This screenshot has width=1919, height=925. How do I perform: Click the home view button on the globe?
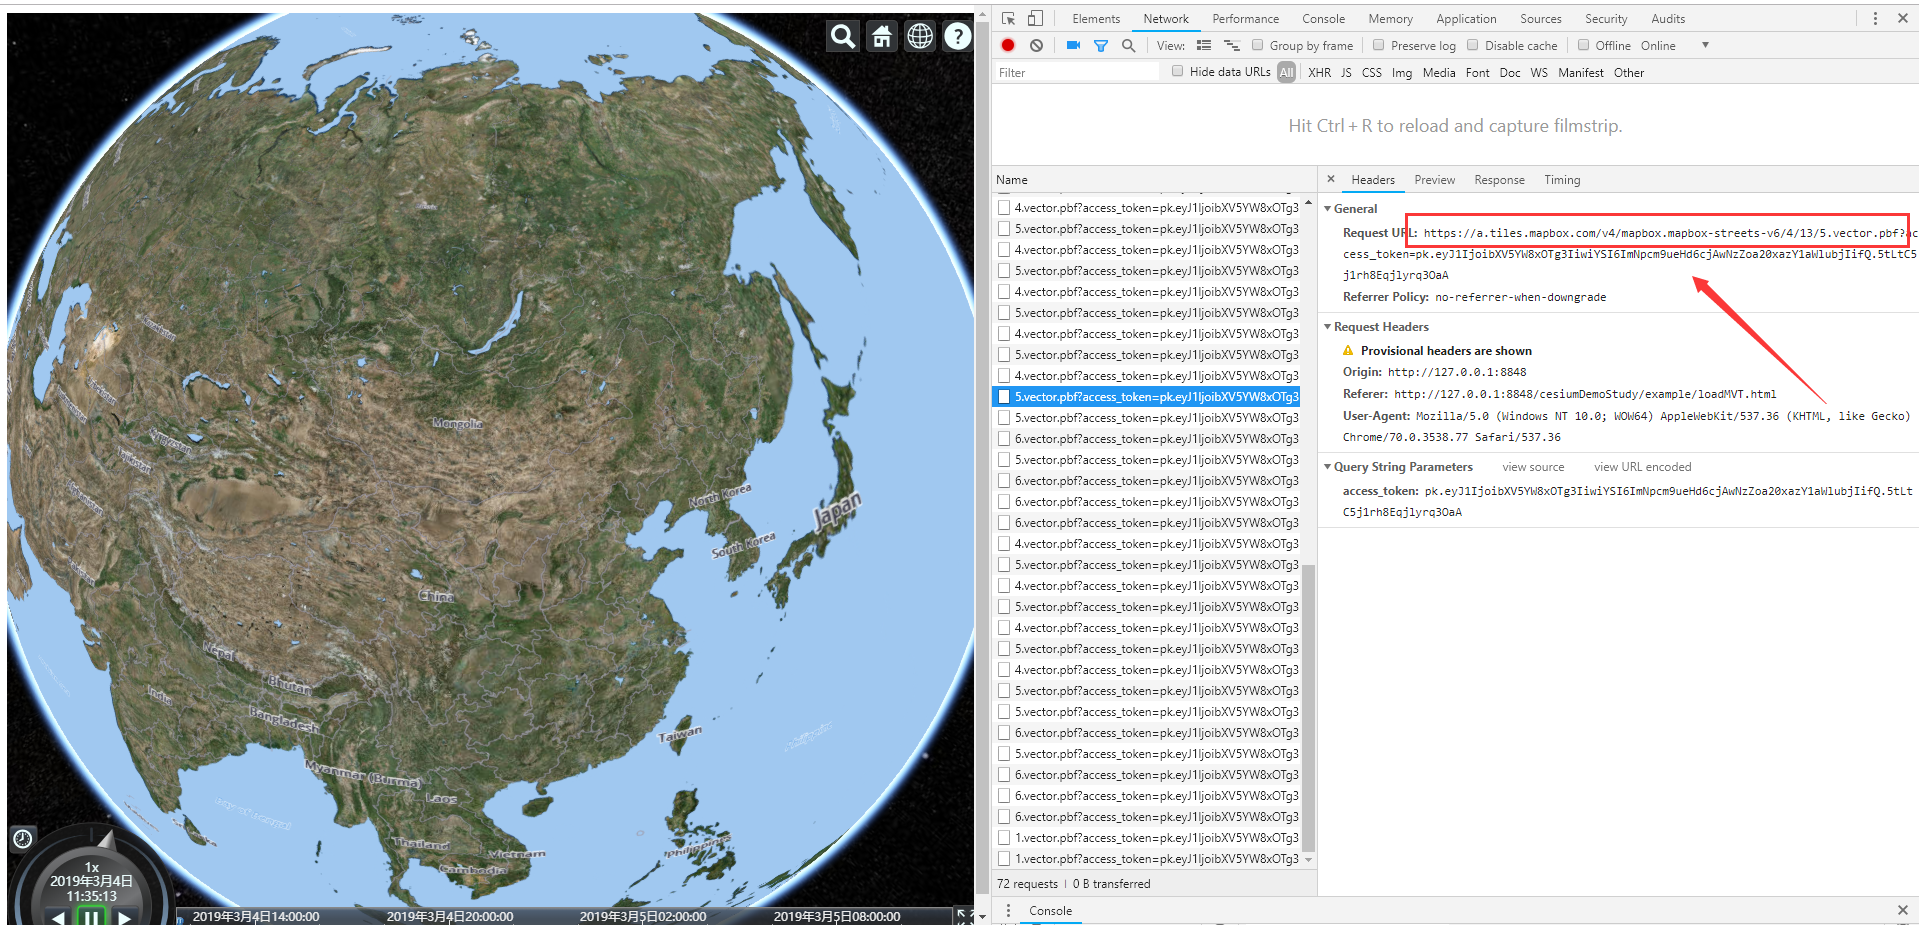point(880,36)
